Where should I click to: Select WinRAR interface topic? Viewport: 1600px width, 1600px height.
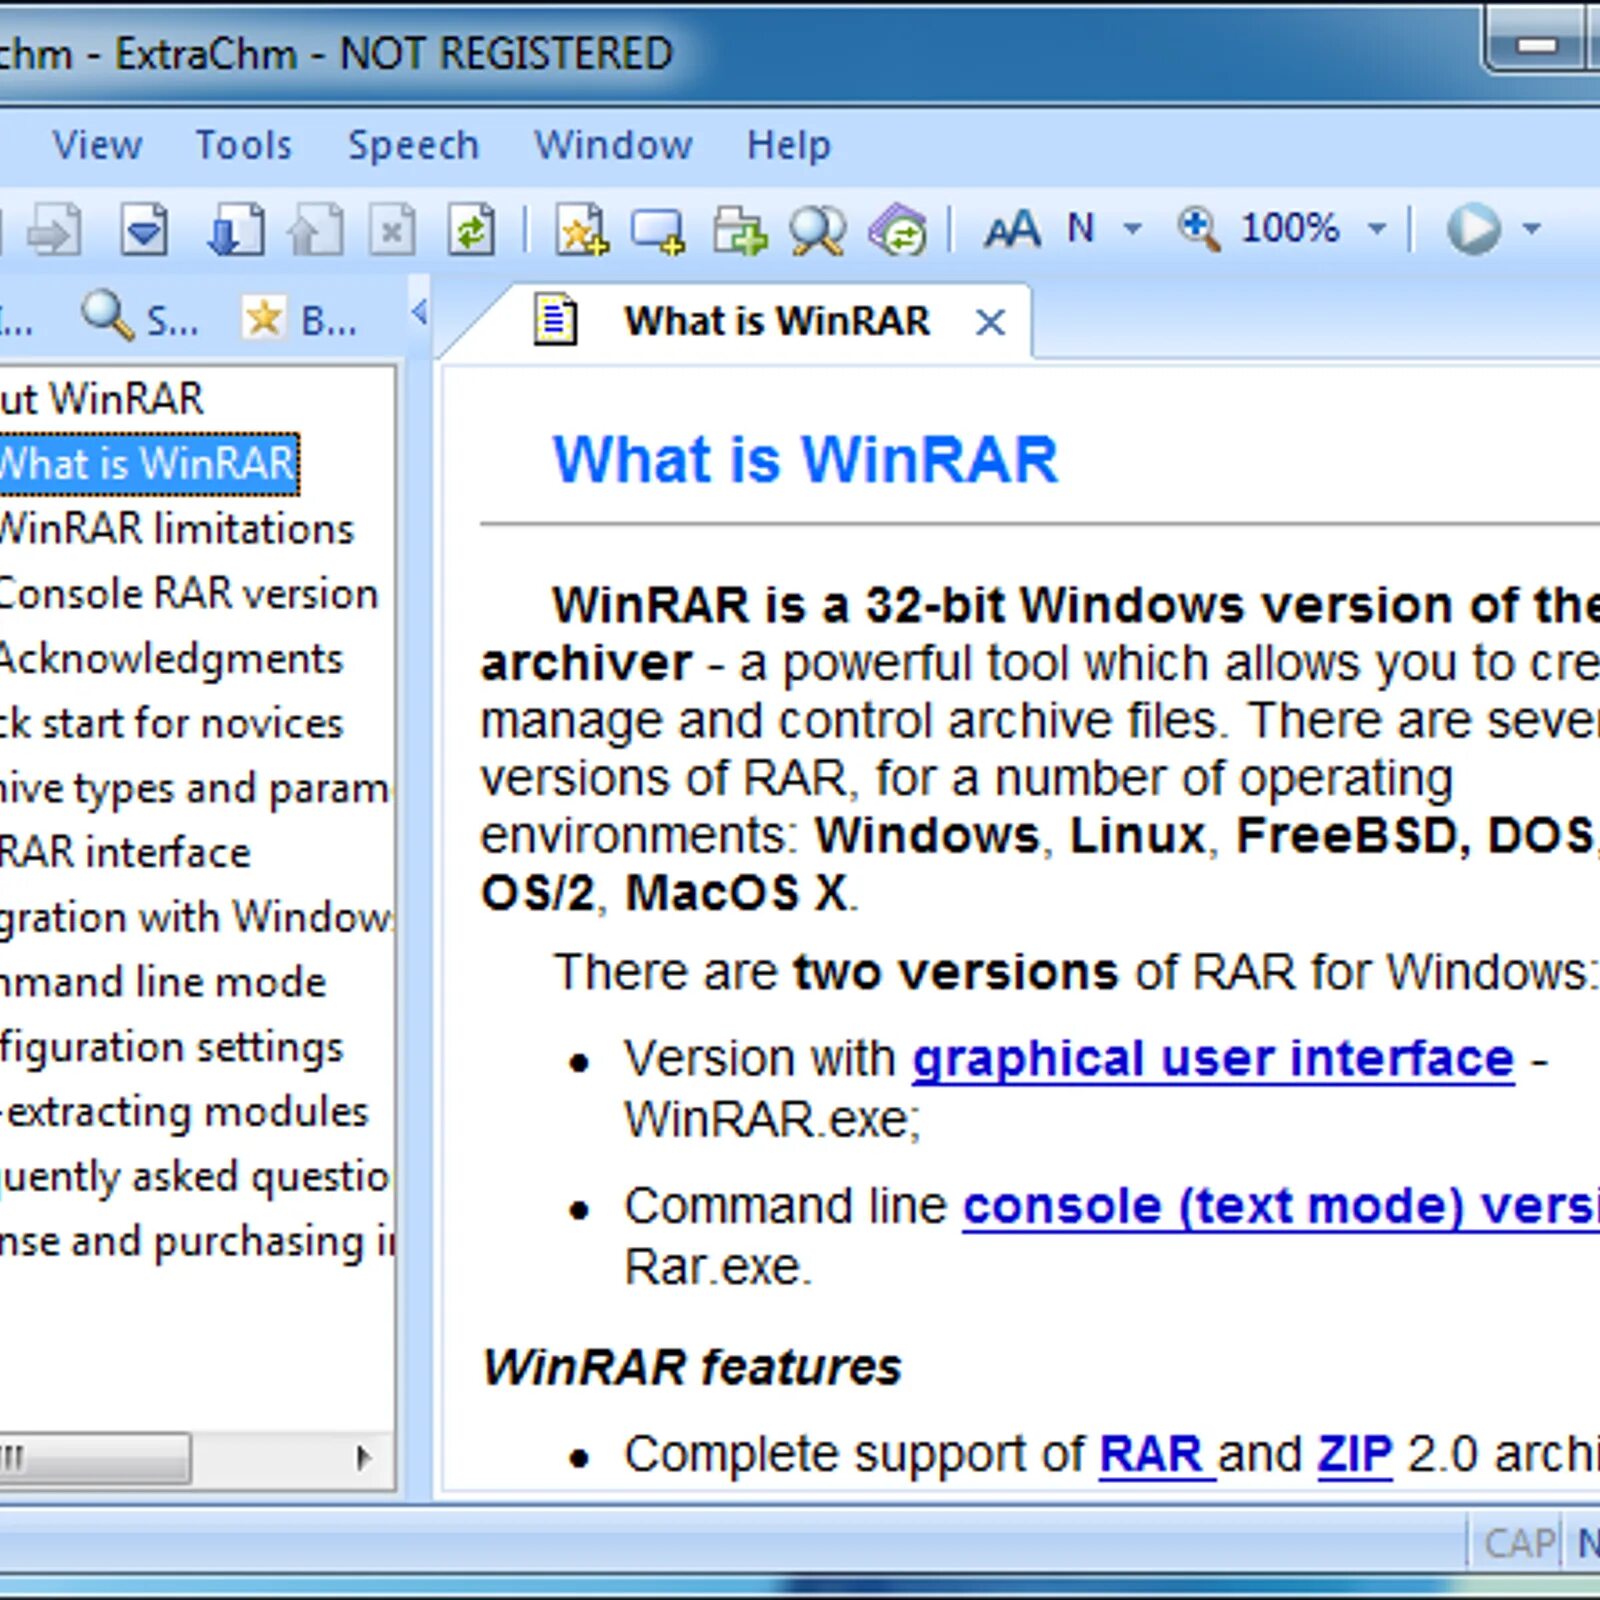[125, 853]
